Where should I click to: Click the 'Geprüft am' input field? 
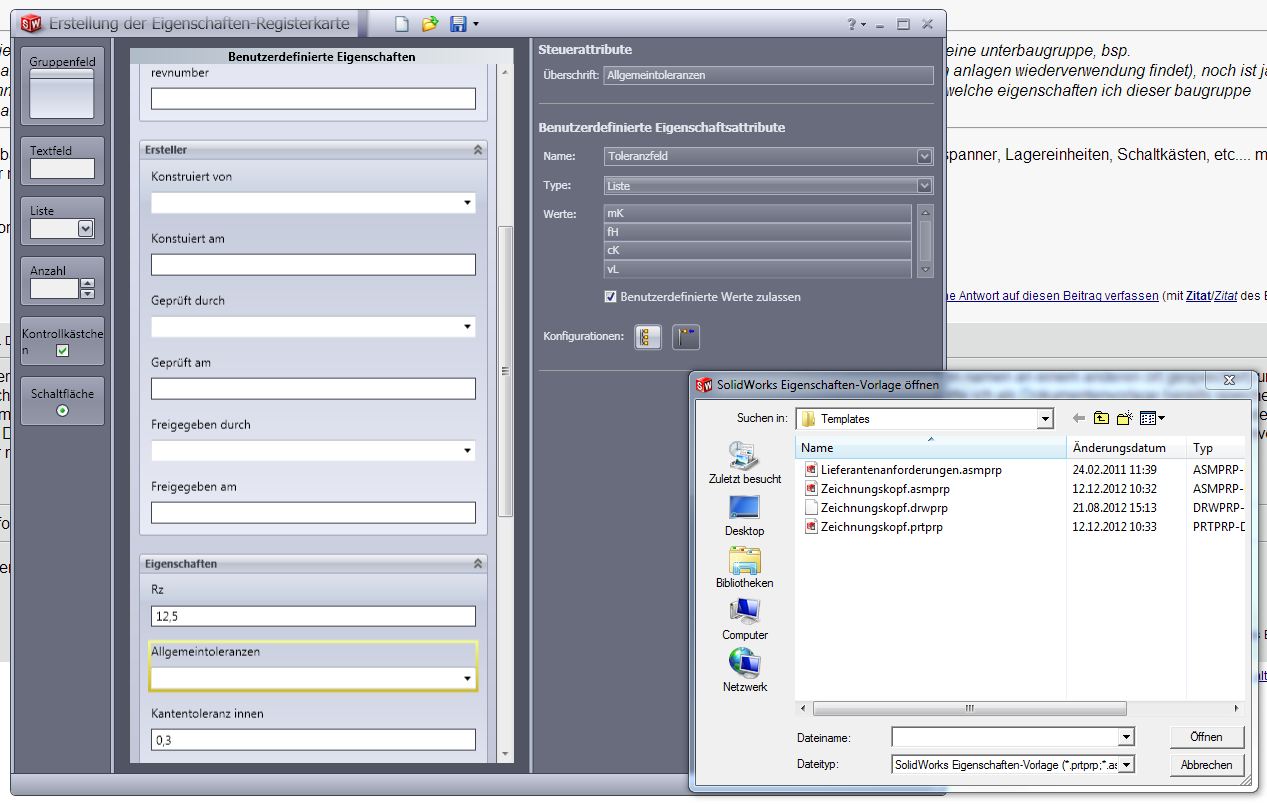[313, 389]
